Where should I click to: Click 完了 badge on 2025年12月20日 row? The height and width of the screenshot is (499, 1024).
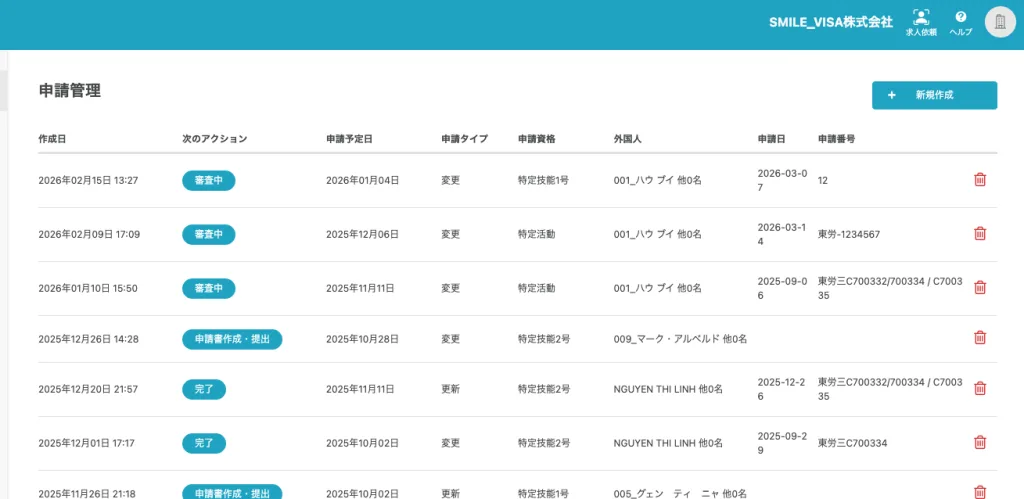[x=204, y=389]
